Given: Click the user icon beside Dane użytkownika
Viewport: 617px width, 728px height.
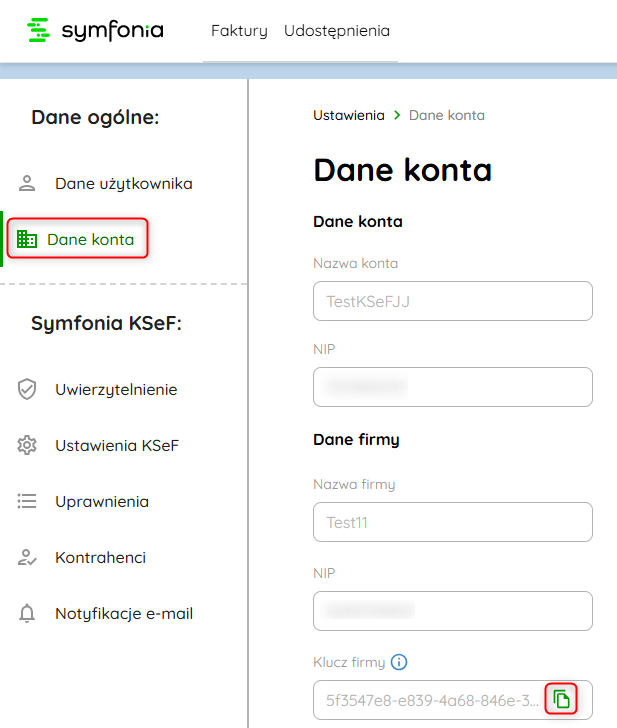Looking at the screenshot, I should pyautogui.click(x=27, y=184).
